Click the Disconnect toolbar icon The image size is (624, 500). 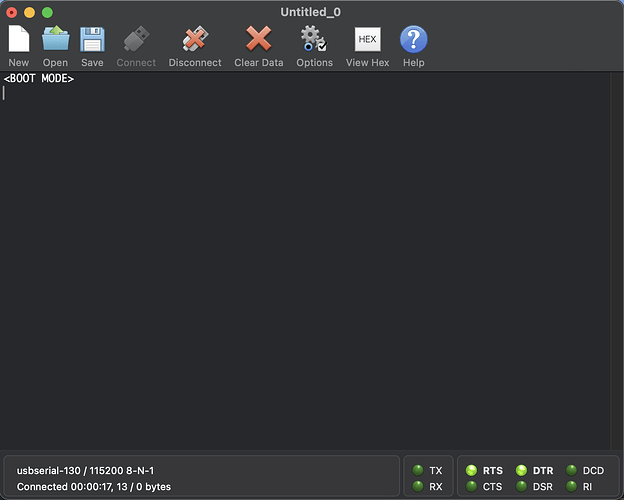pyautogui.click(x=195, y=40)
